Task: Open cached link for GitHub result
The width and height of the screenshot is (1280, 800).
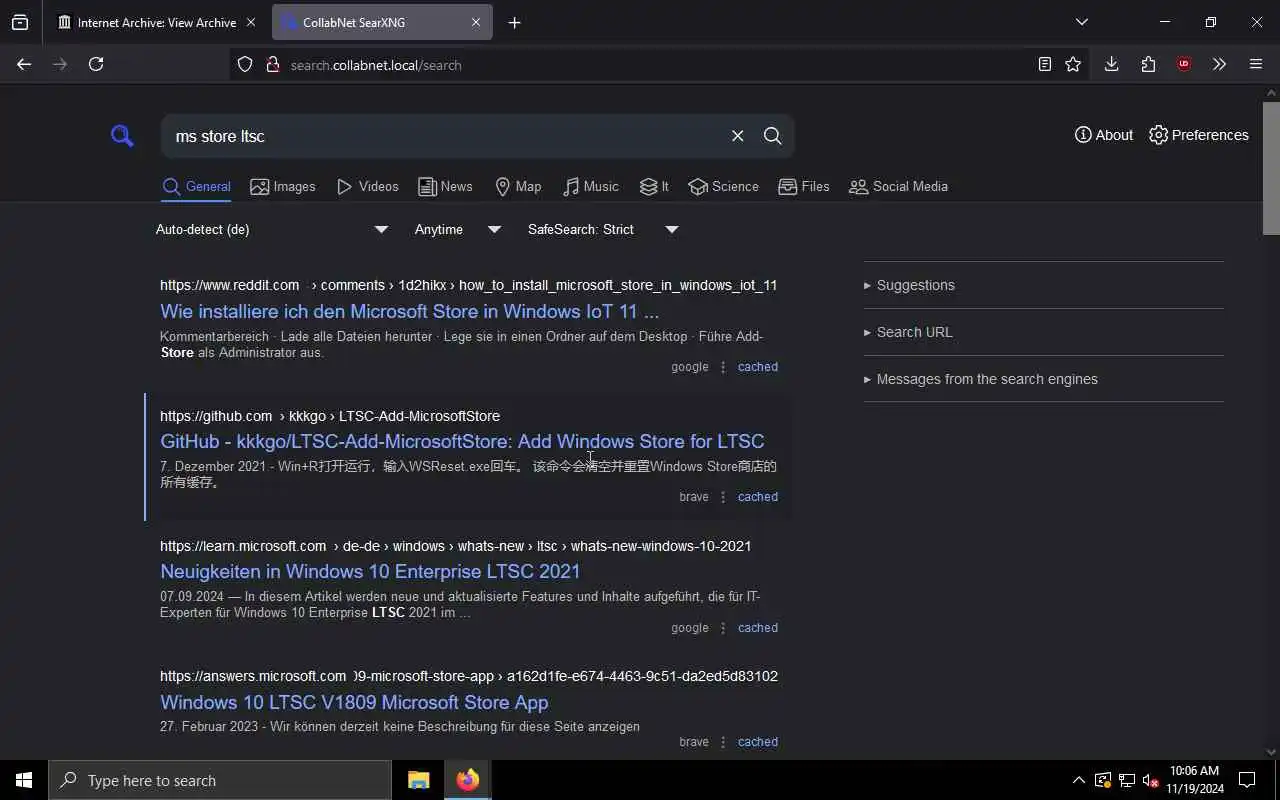Action: (x=758, y=497)
